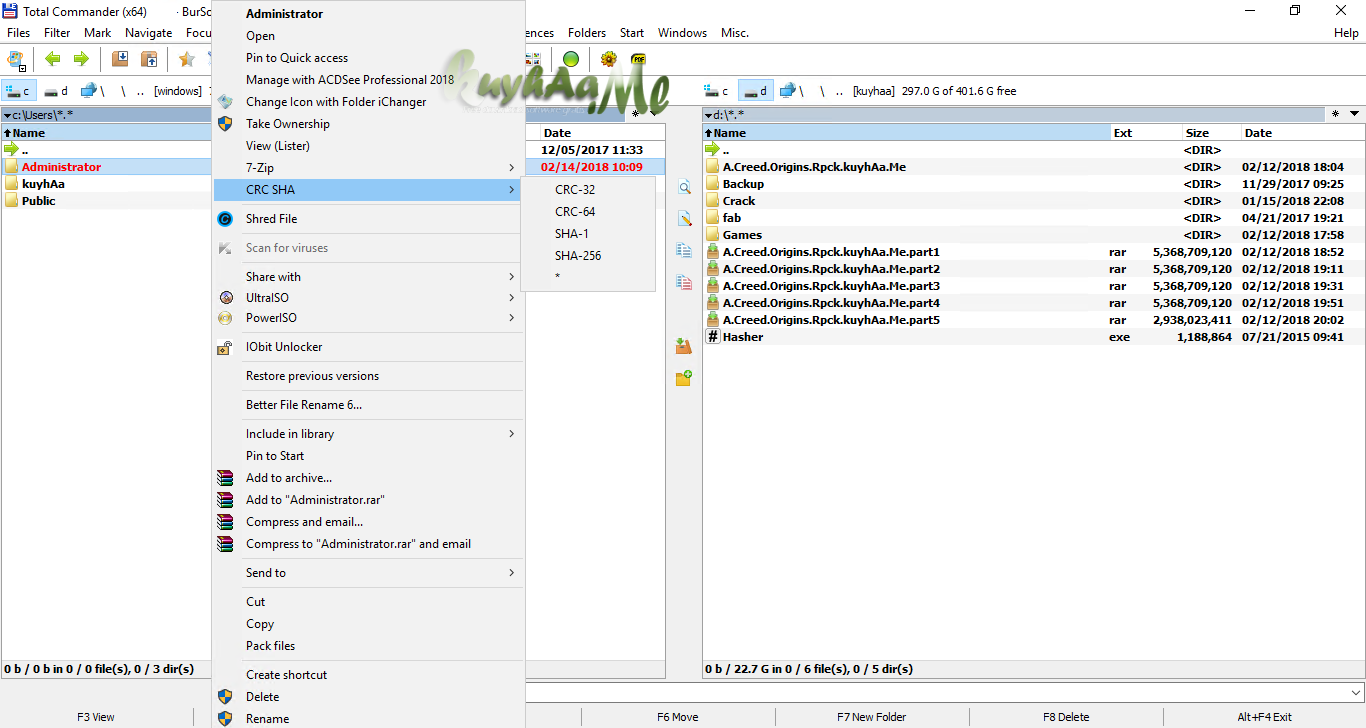Screen dimensions: 1366x728
Task: Click the F7 New Folder button
Action: (872, 717)
